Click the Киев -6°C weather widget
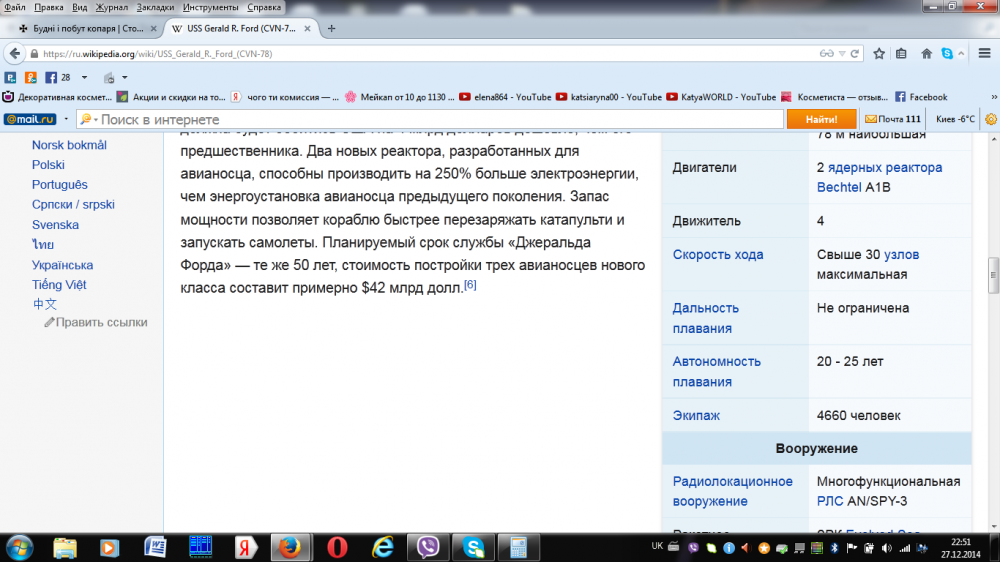This screenshot has width=1000, height=562. click(x=955, y=119)
